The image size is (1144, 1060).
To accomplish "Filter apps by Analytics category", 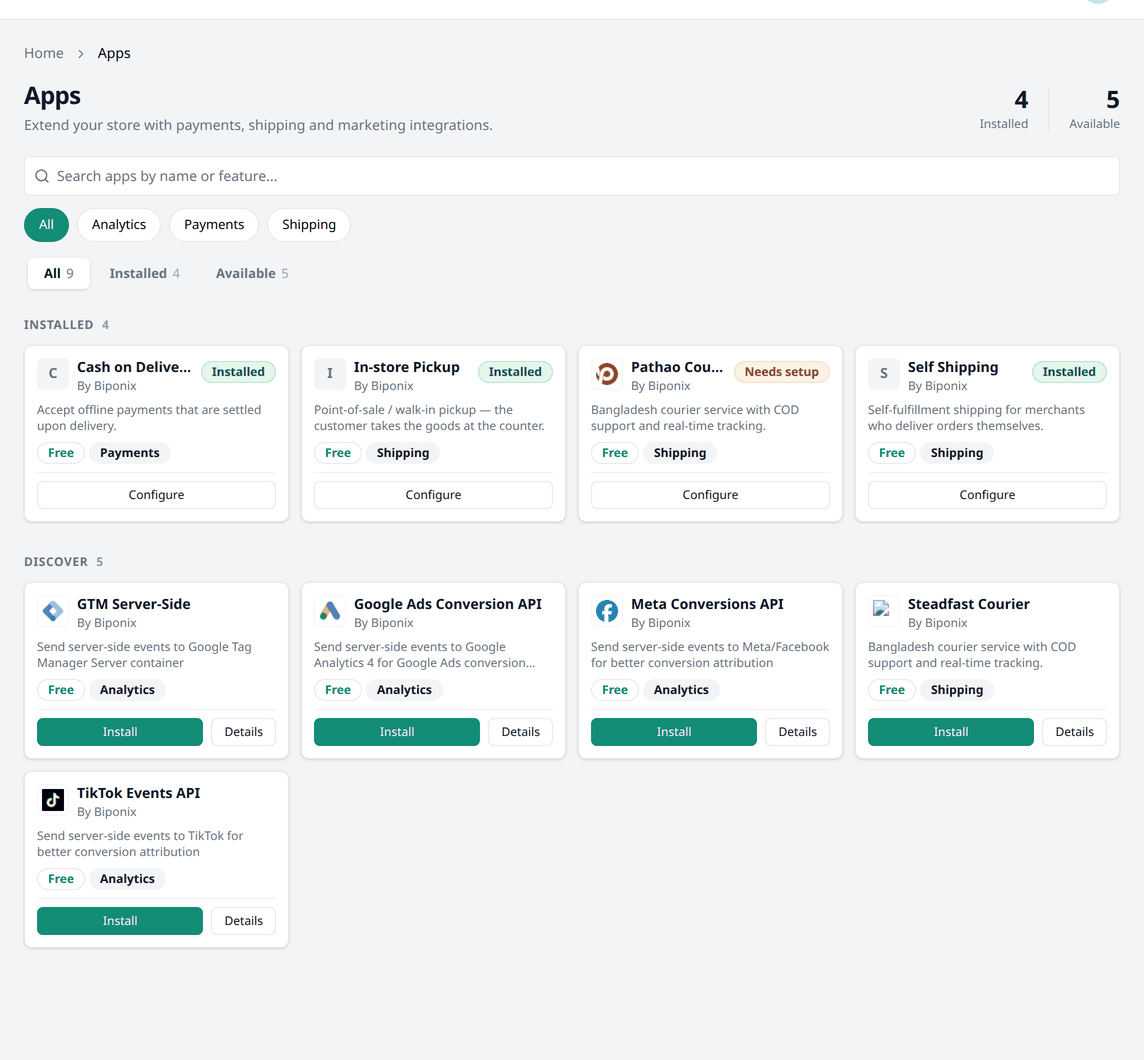I will (x=119, y=225).
